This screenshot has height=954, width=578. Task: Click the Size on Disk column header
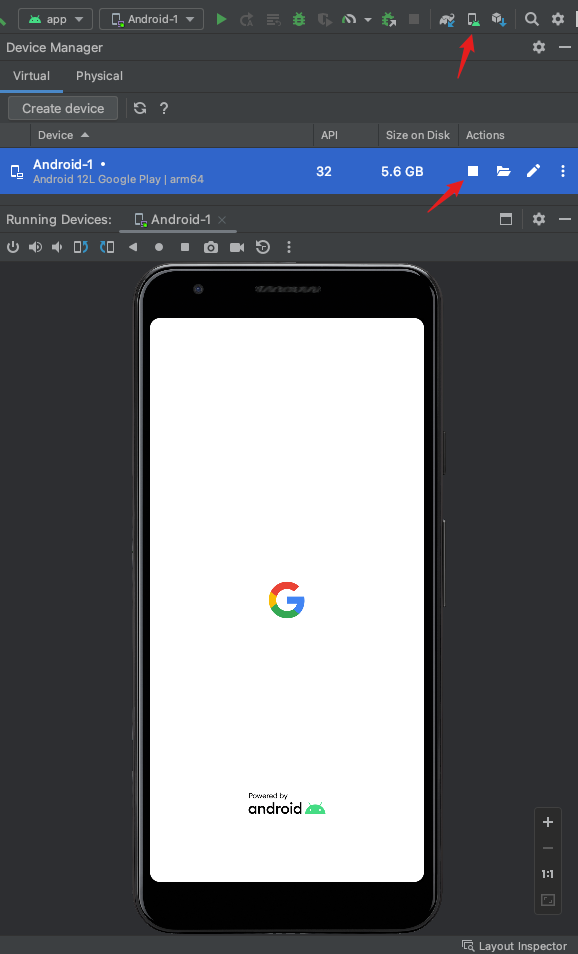pyautogui.click(x=418, y=135)
